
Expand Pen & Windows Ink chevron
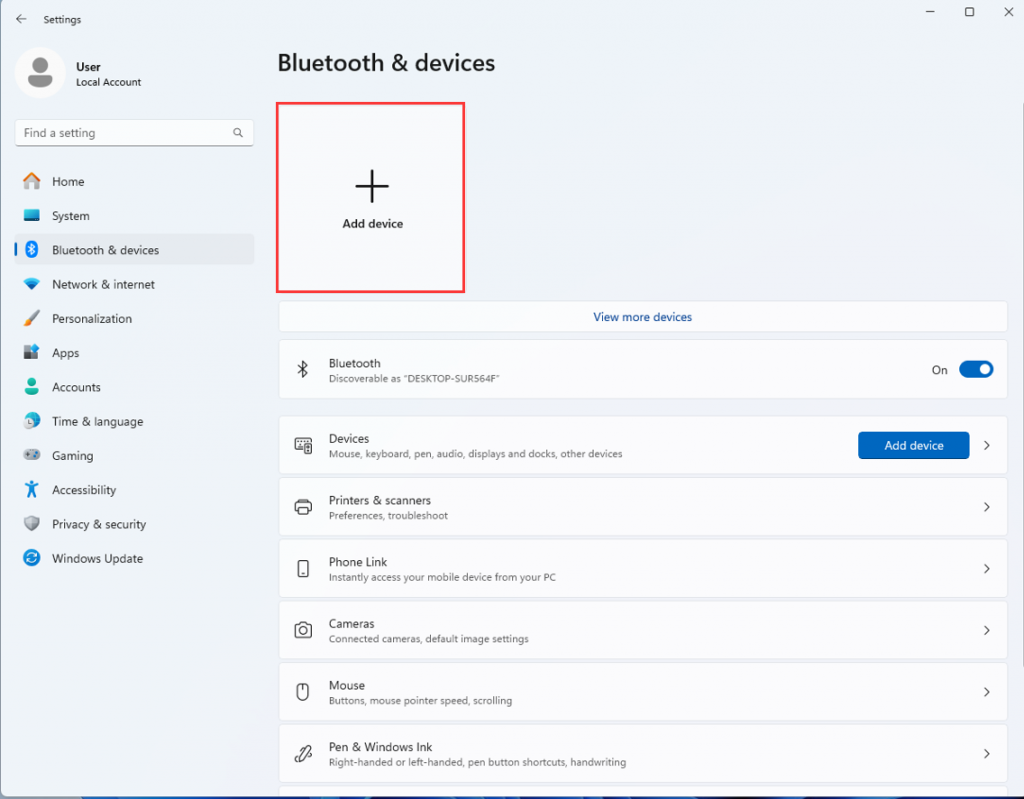987,754
